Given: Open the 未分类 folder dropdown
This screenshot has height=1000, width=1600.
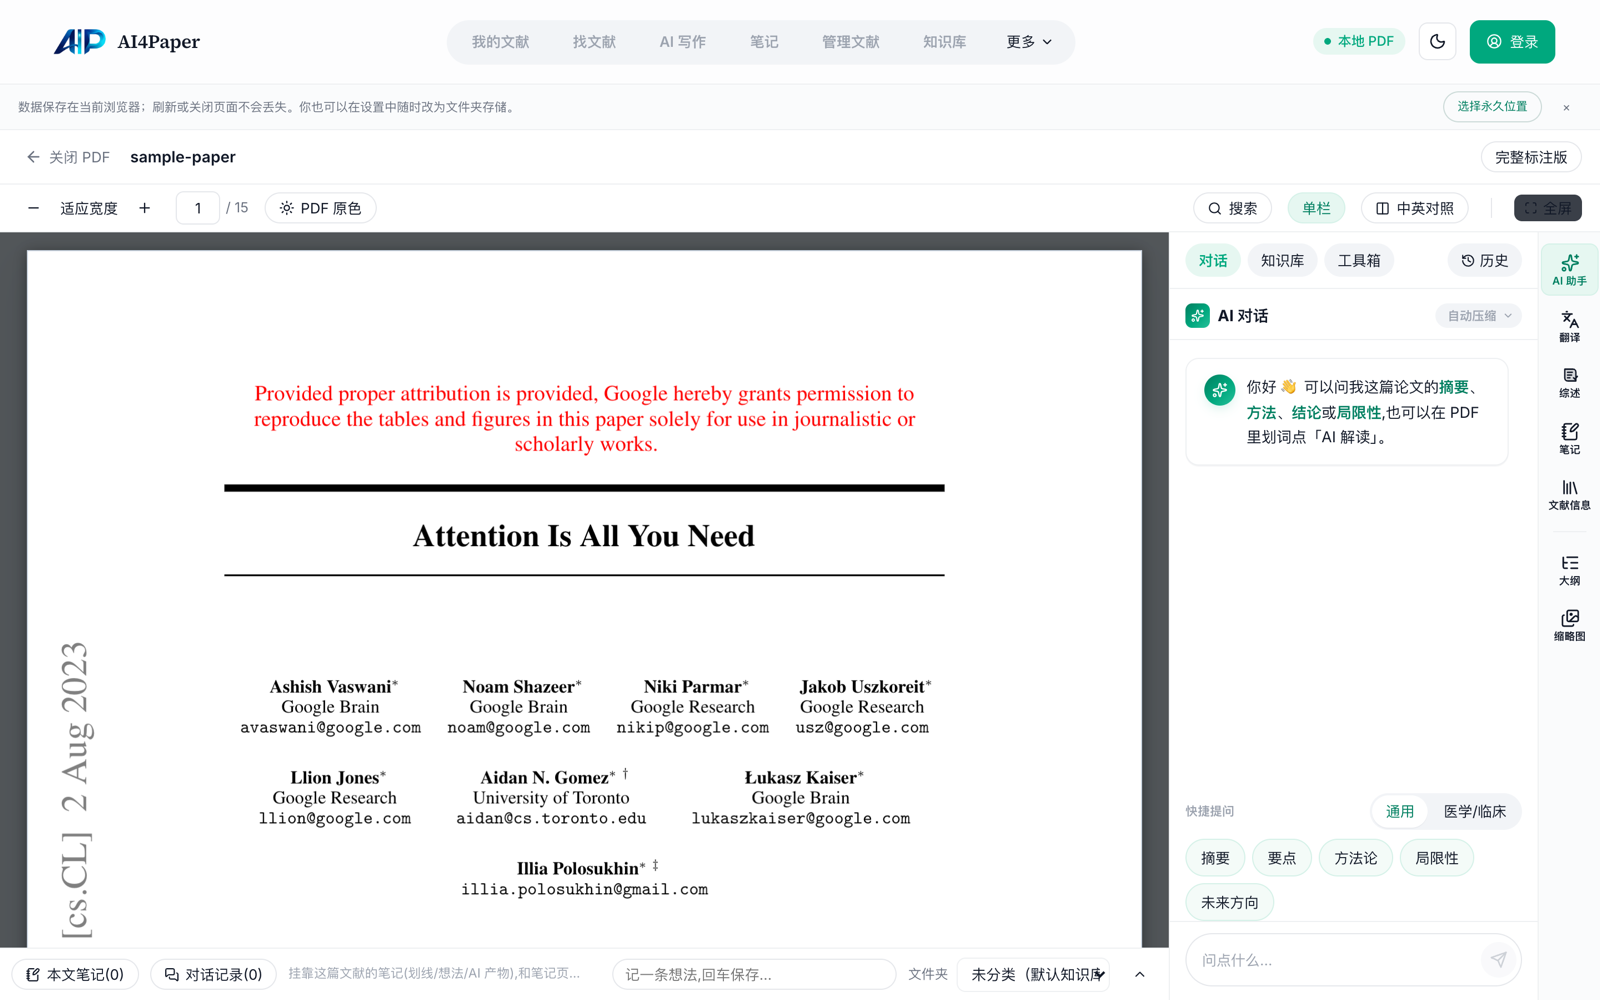Looking at the screenshot, I should click(x=1037, y=974).
